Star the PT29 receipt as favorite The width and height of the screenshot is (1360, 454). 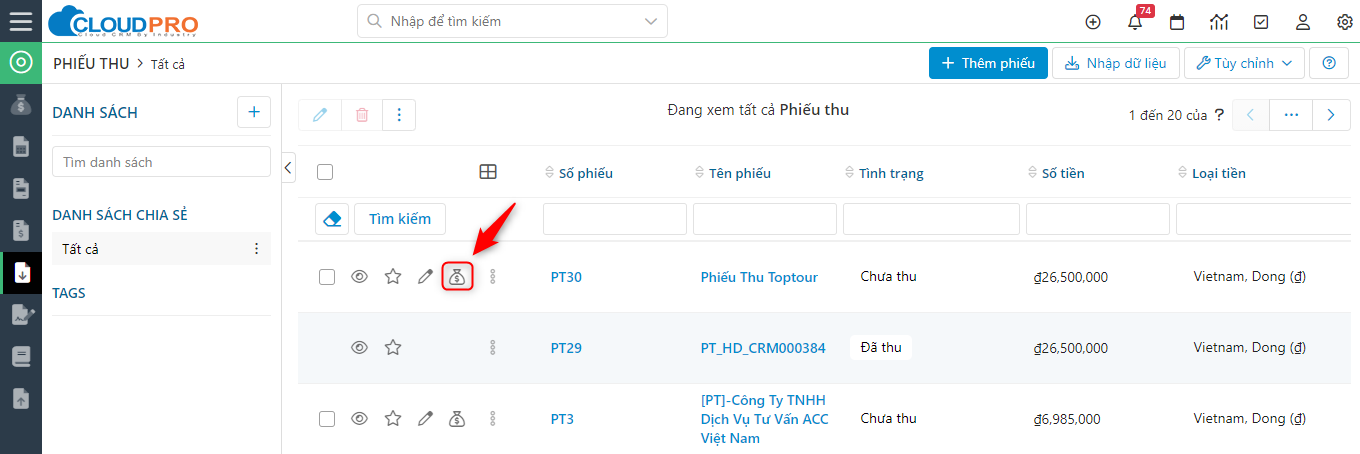(x=393, y=348)
